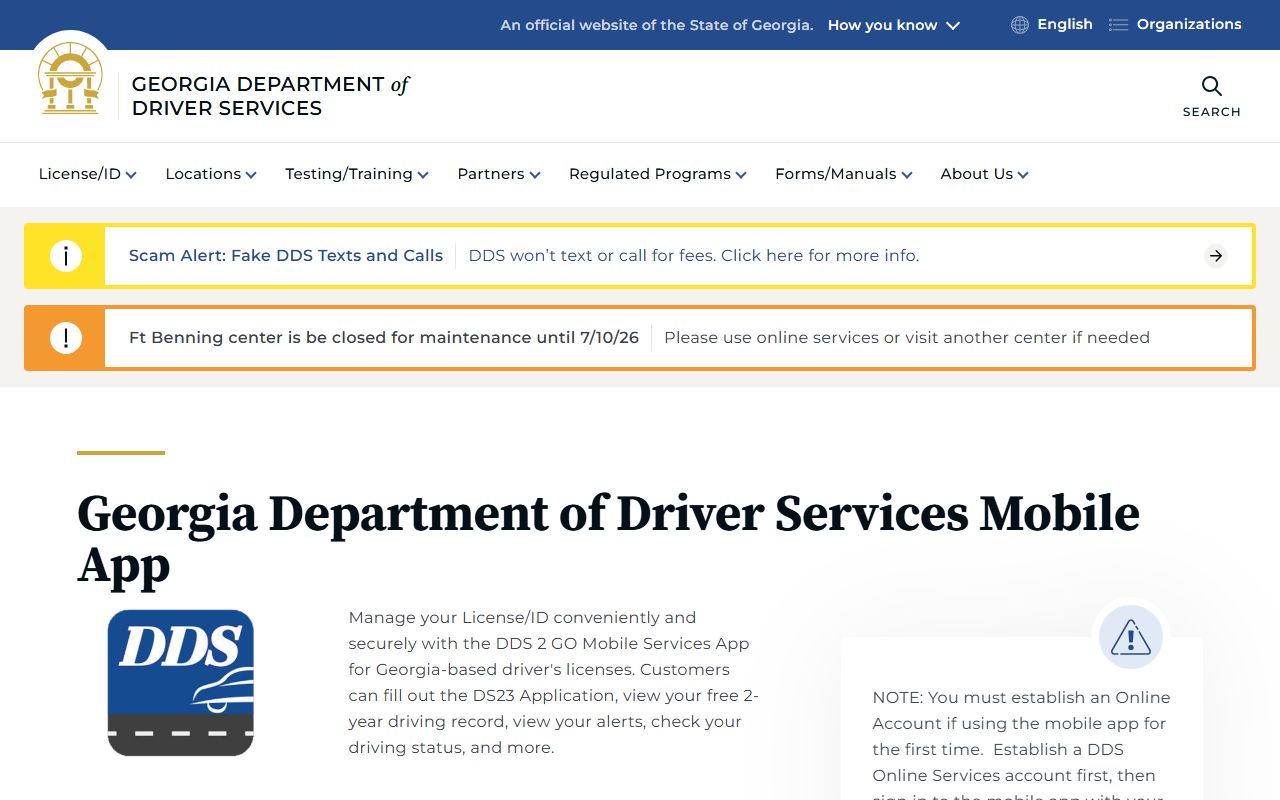The height and width of the screenshot is (800, 1280).
Task: Click 'DDS won't text or call for fees' text
Action: pos(694,256)
